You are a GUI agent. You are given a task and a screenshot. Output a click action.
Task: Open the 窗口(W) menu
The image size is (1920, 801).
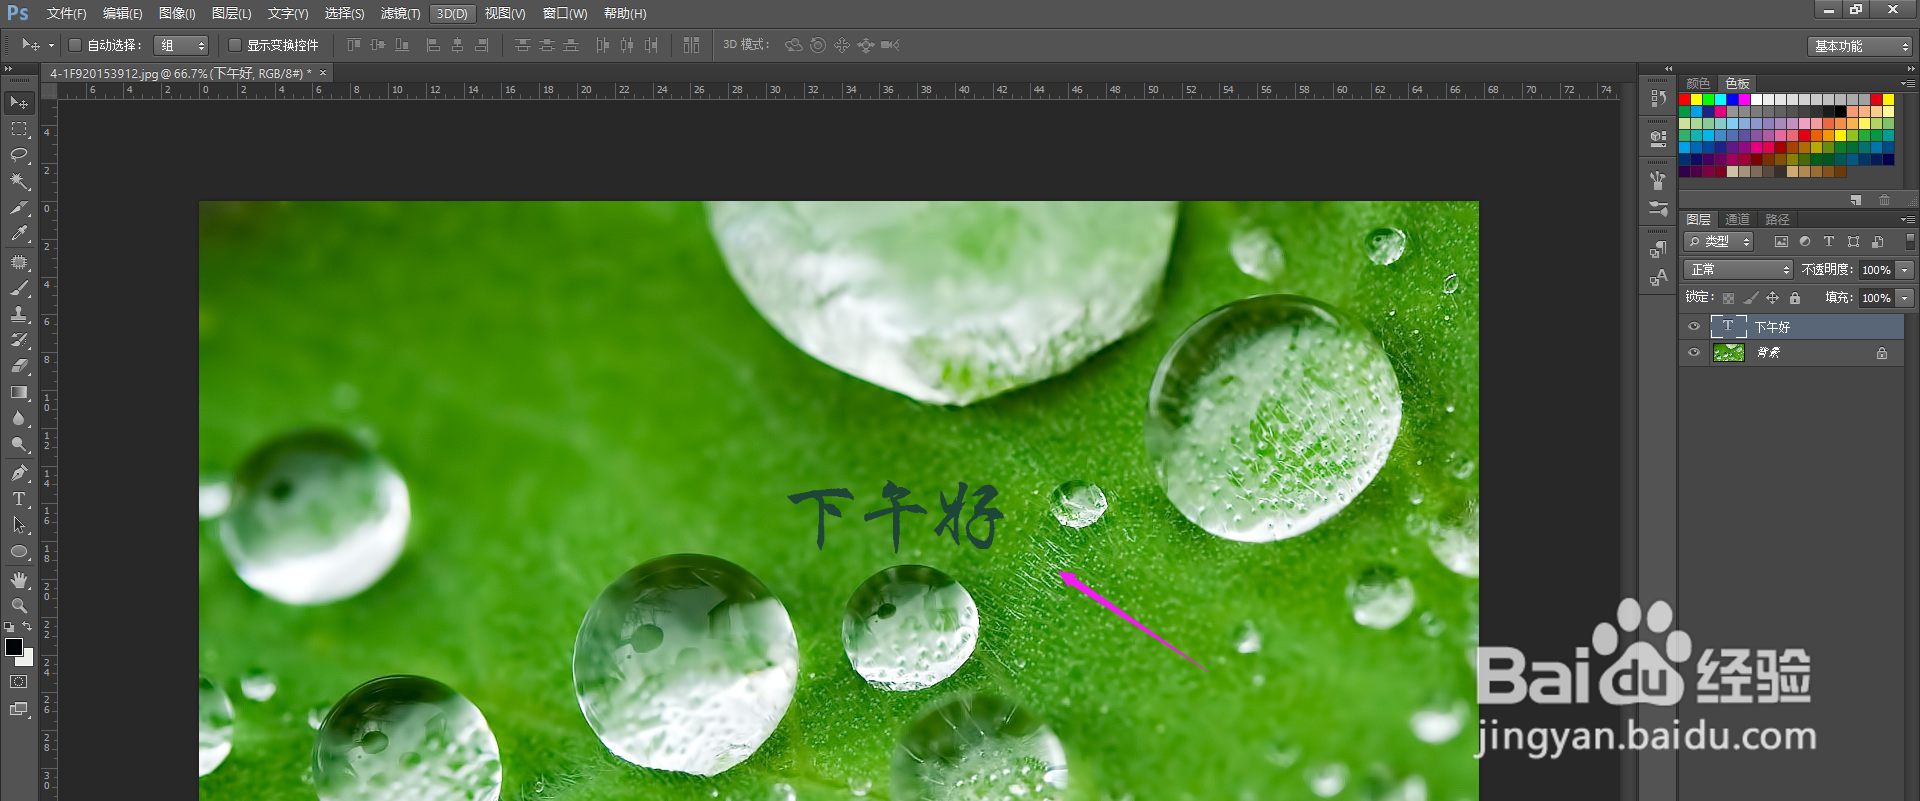[565, 14]
